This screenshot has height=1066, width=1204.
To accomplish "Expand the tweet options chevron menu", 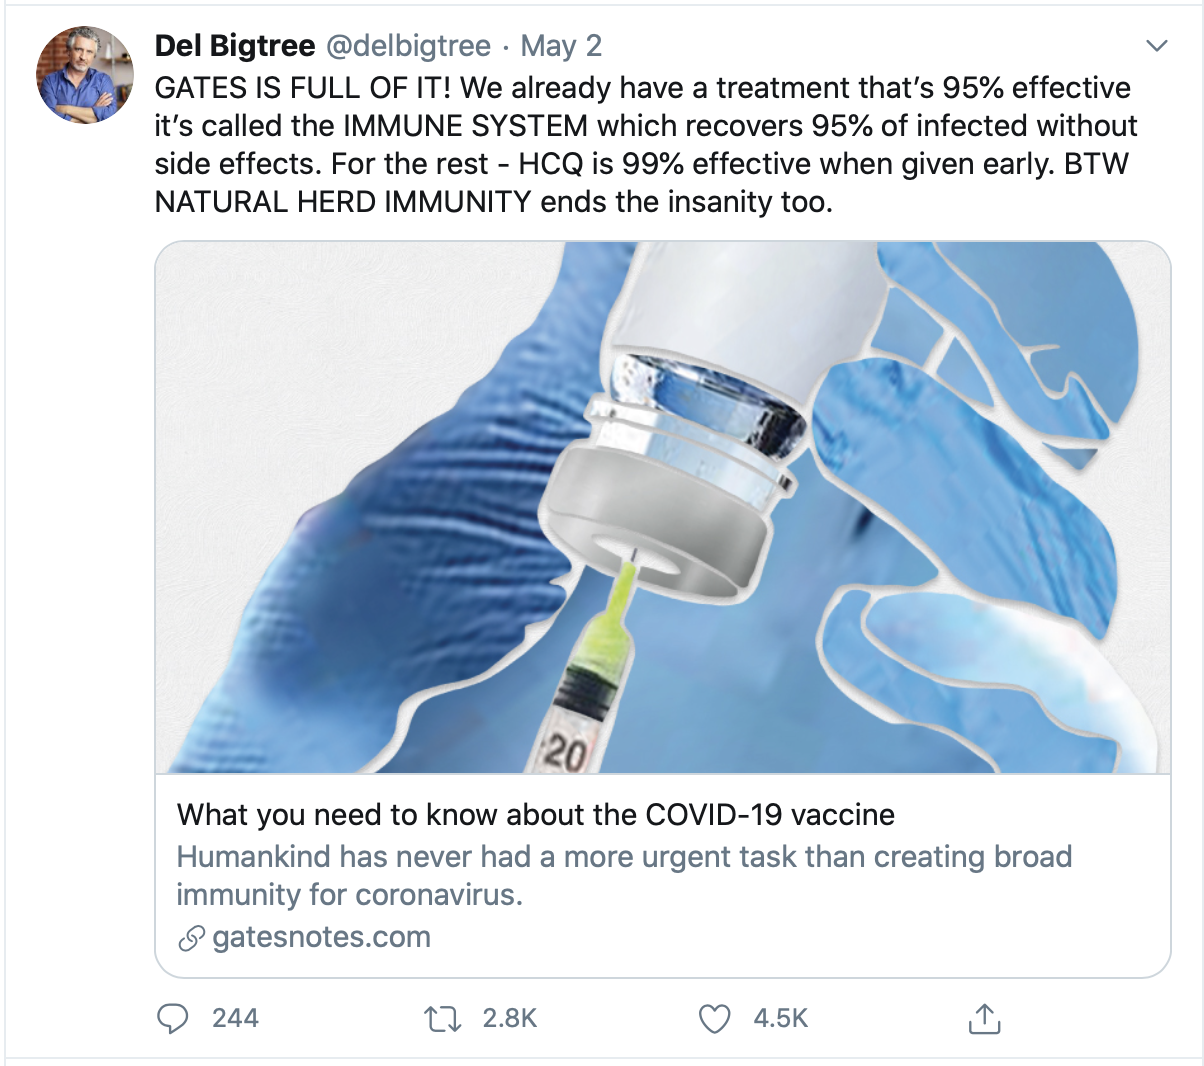I will pos(1156,46).
